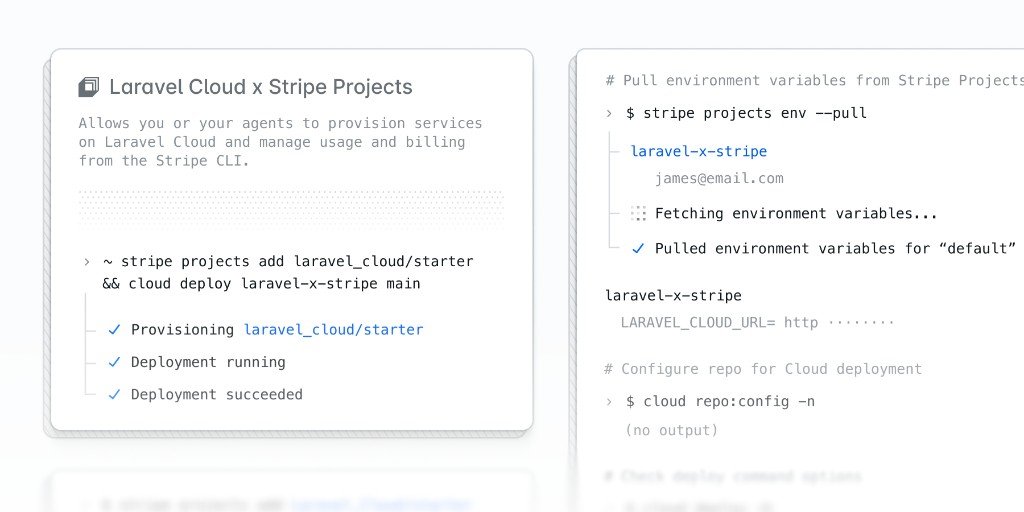The width and height of the screenshot is (1024, 512).
Task: Click checkmark next to Deployment succeeded
Action: tap(114, 394)
